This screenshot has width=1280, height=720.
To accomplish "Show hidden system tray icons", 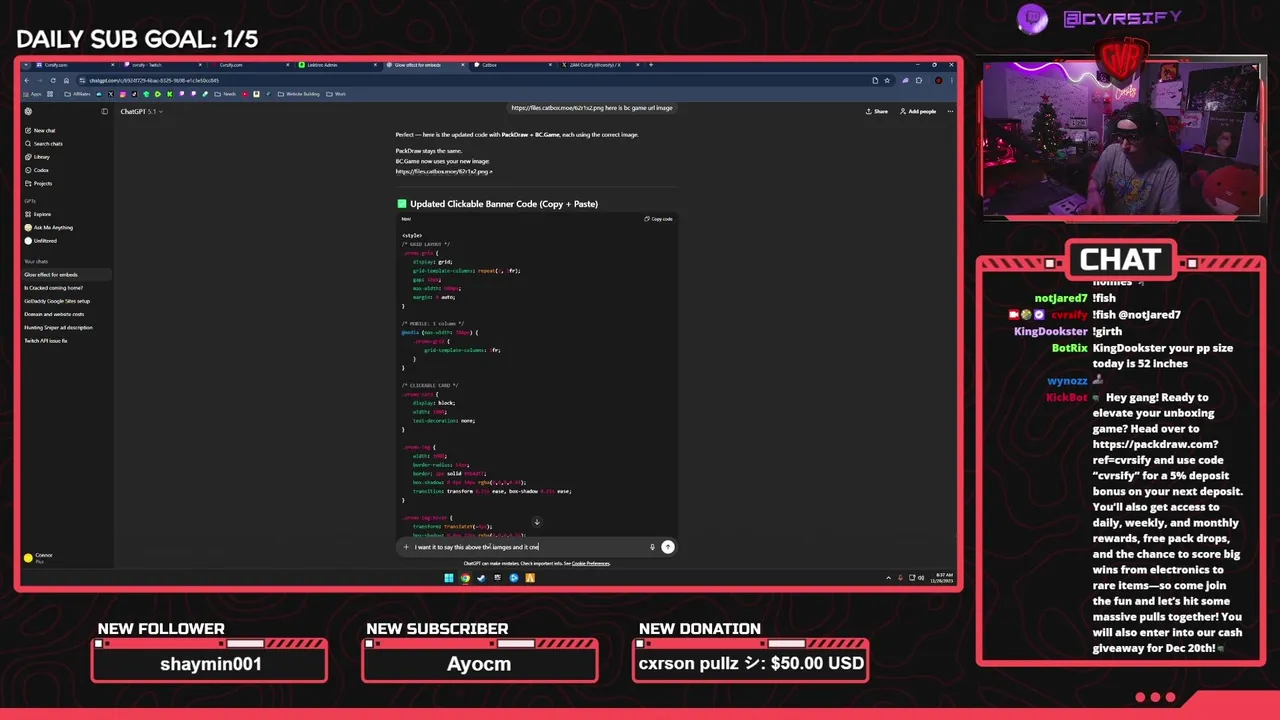I will pyautogui.click(x=888, y=577).
